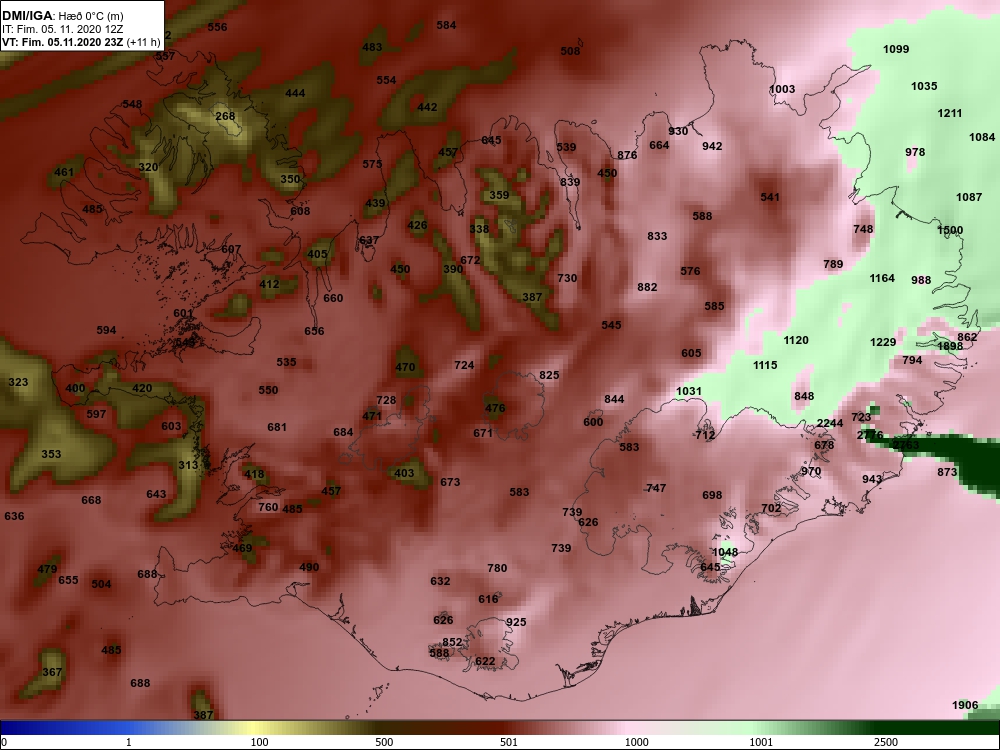Click the map value '1035'

coord(924,86)
